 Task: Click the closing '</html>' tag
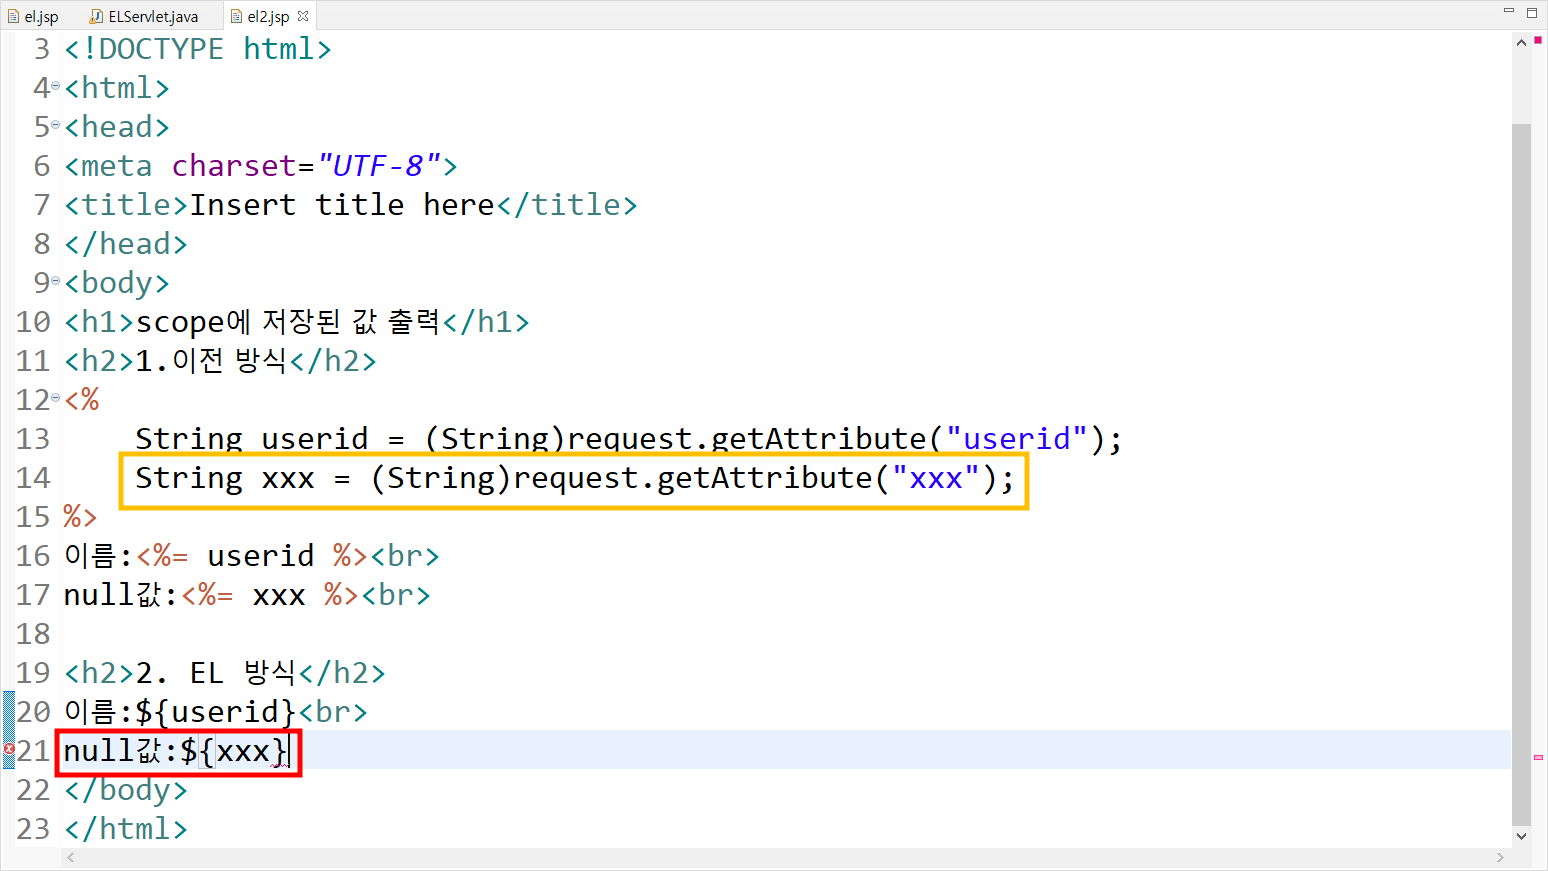pyautogui.click(x=126, y=829)
